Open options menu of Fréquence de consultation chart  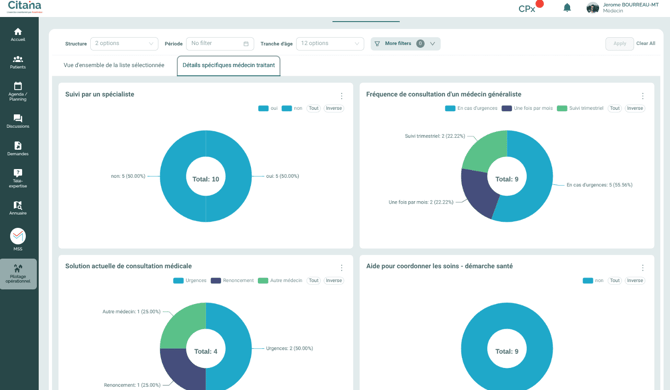point(642,96)
